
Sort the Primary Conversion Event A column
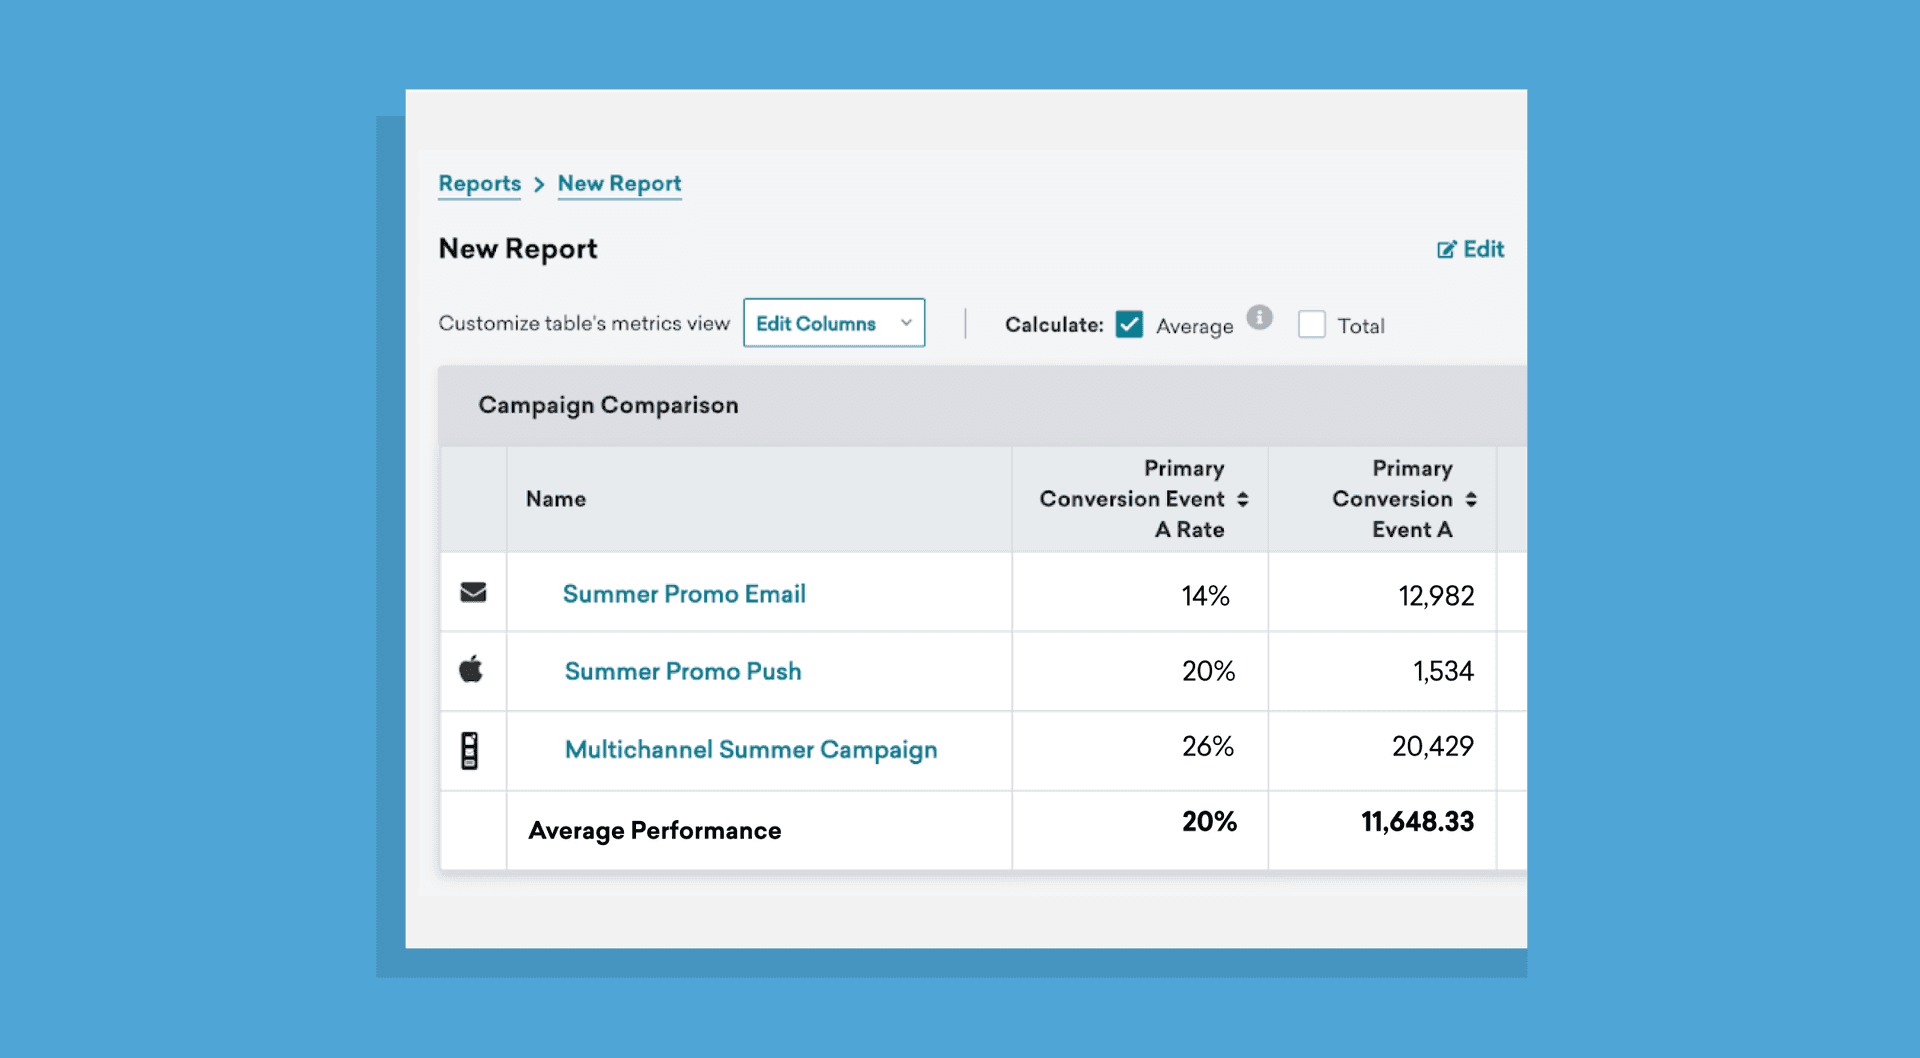[1472, 498]
